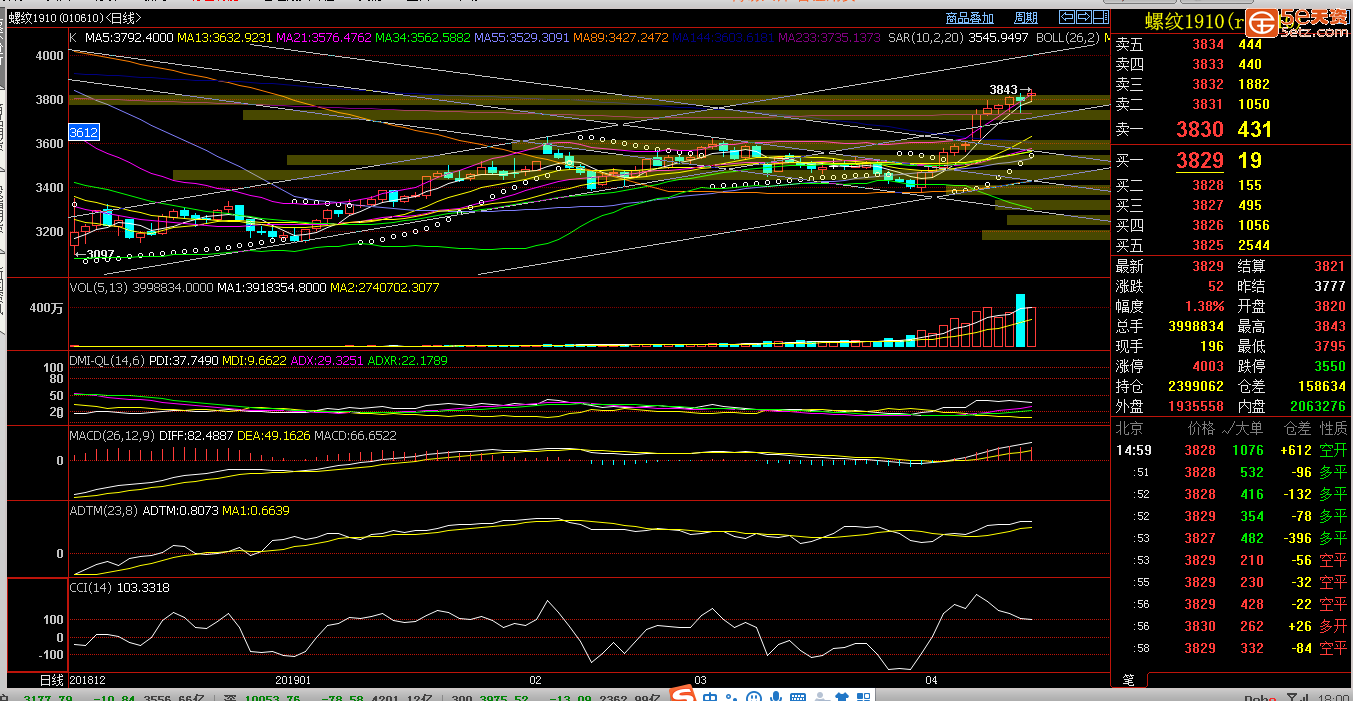This screenshot has width=1353, height=701.
Task: Select the :58 trade row with 332
Action: [1230, 648]
